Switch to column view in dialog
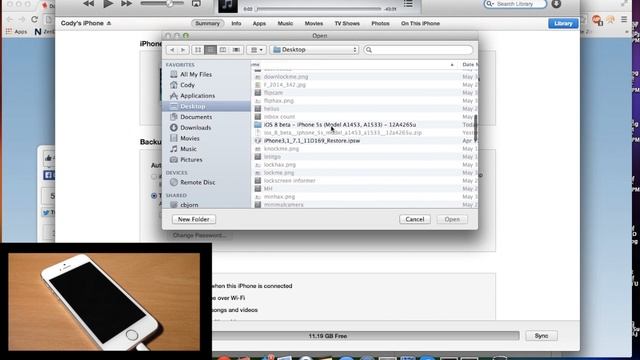640x360 pixels. tap(223, 50)
